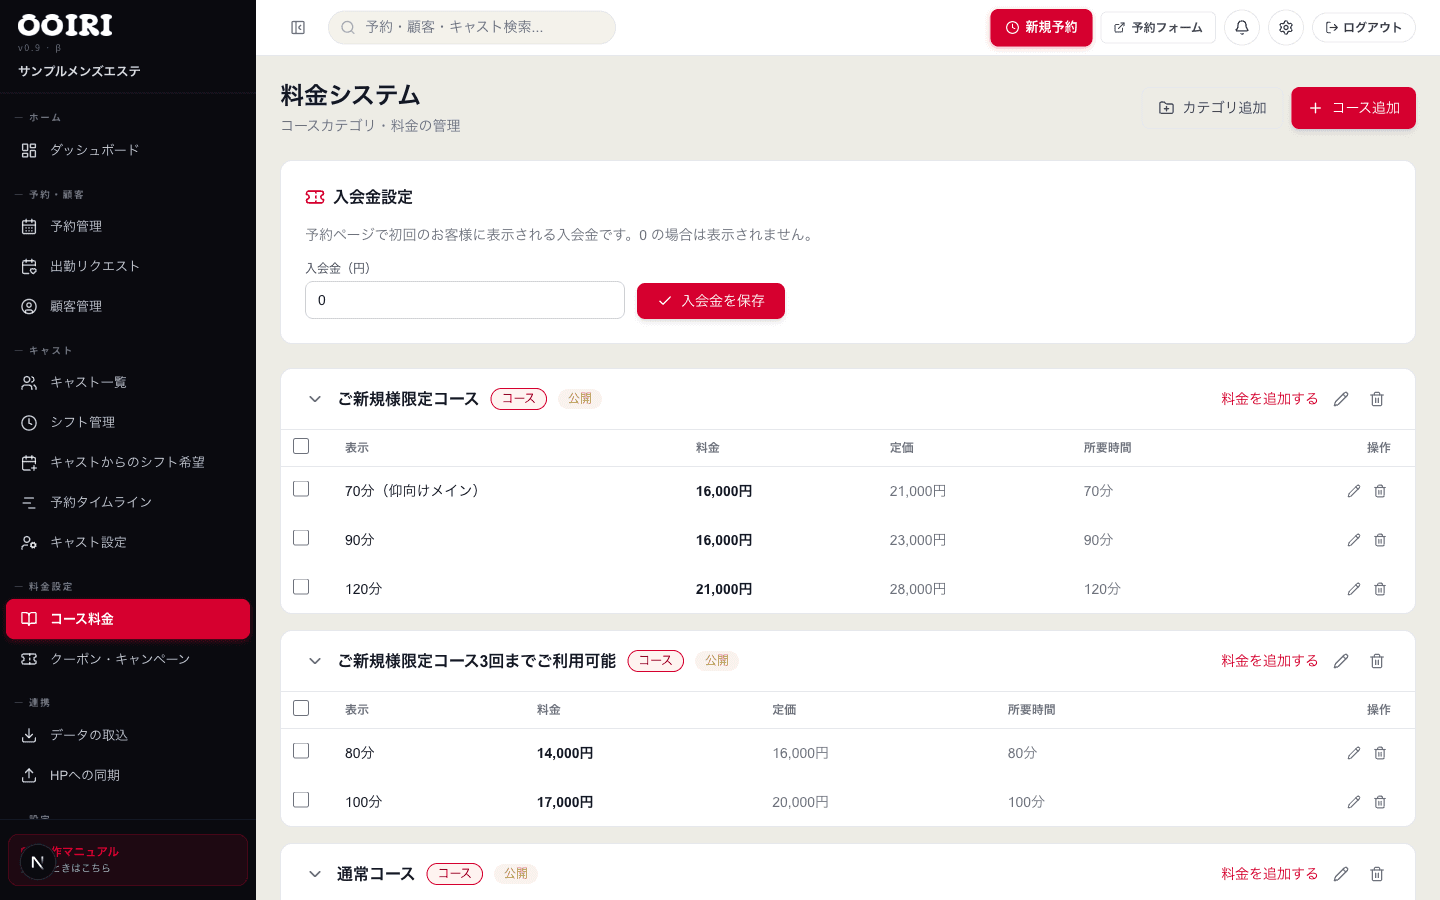Open the 操作マニュアル help card
Viewport: 1440px width, 900px height.
pos(128,860)
